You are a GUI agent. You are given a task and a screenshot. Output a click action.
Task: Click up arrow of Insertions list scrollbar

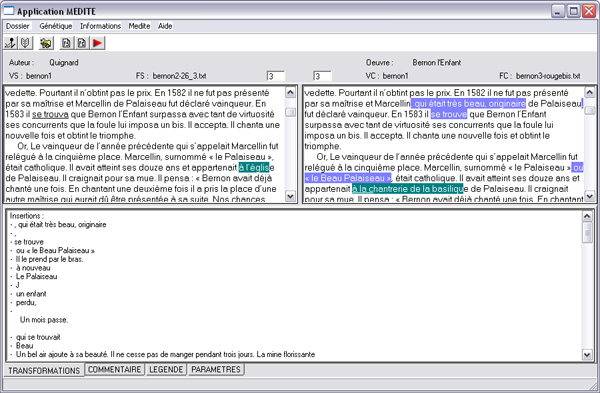[587, 216]
